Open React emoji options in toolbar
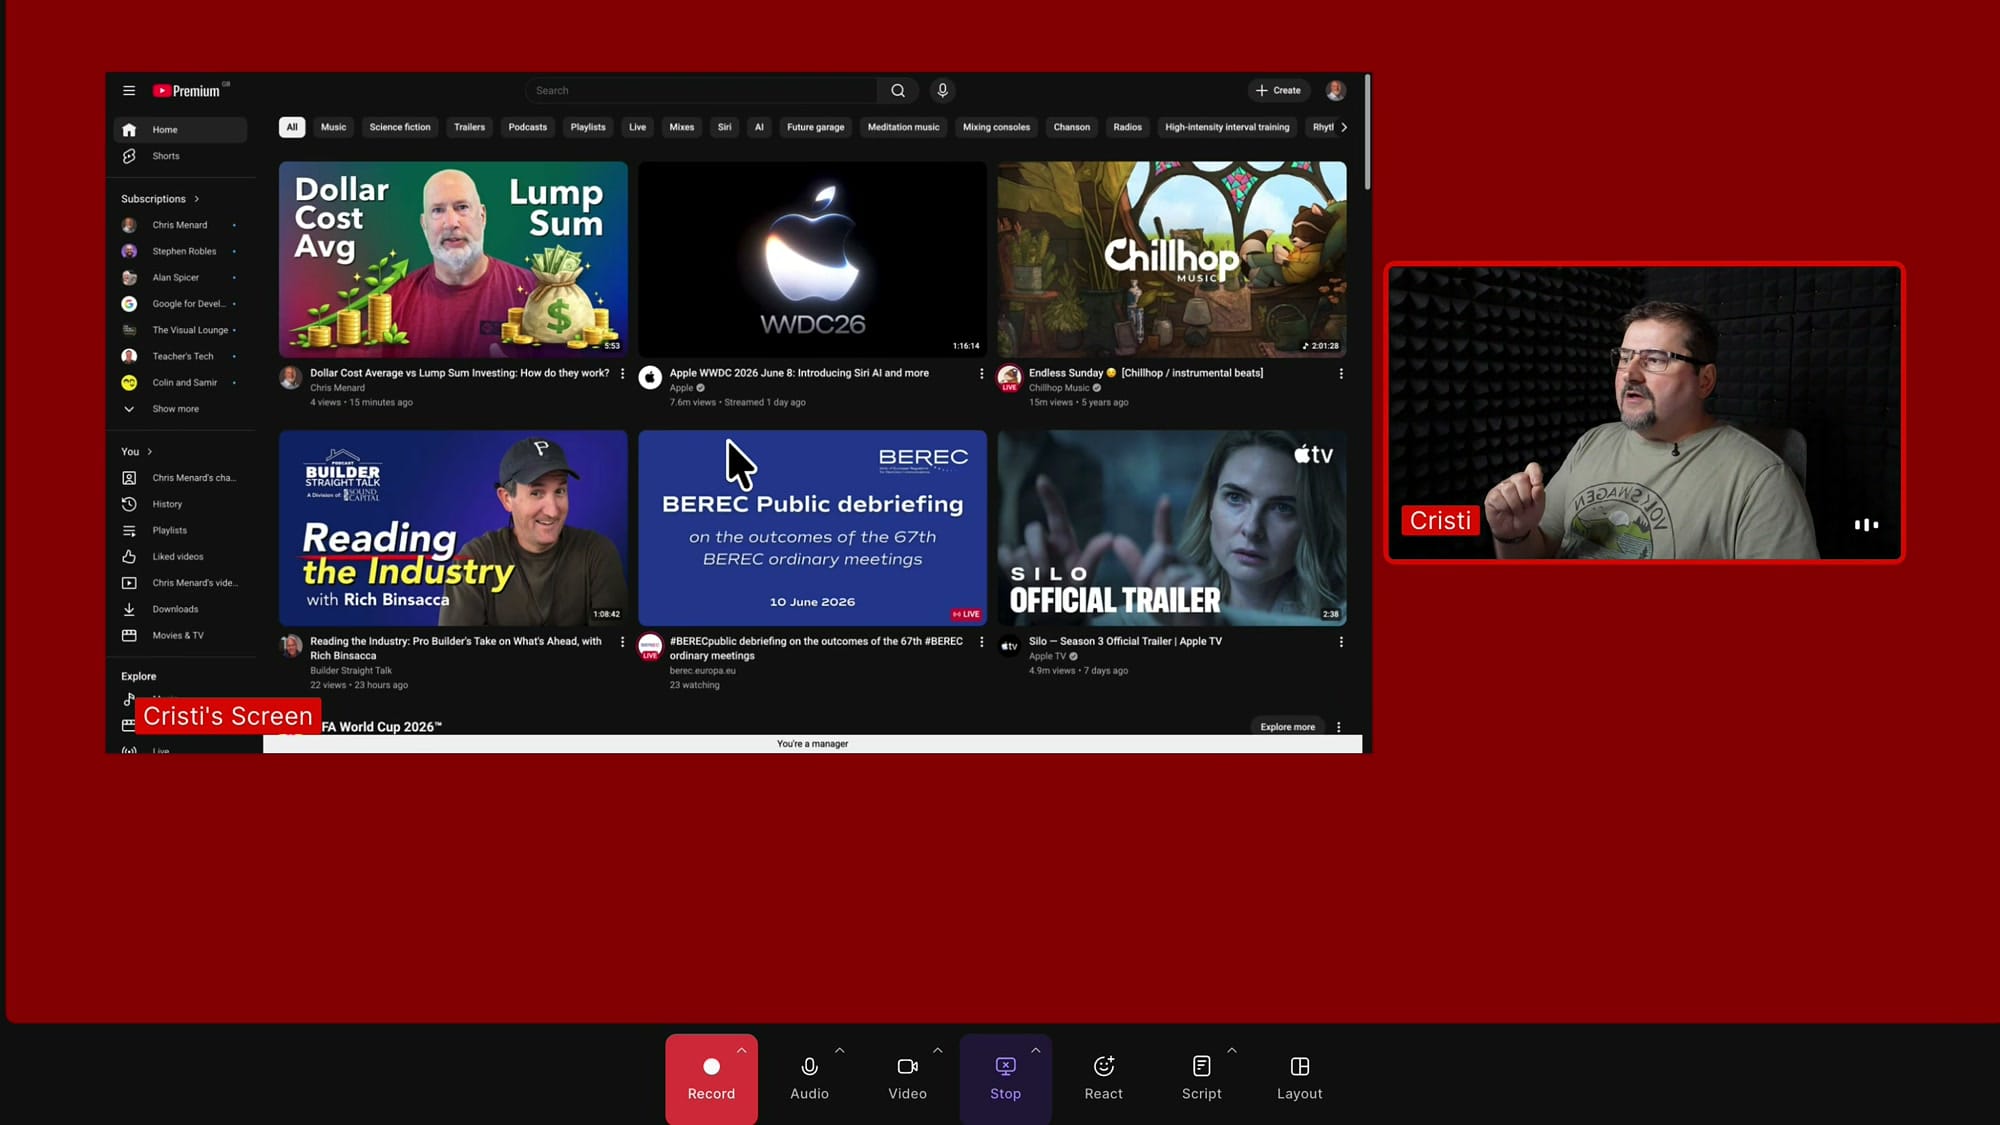Image resolution: width=2000 pixels, height=1125 pixels. point(1103,1079)
